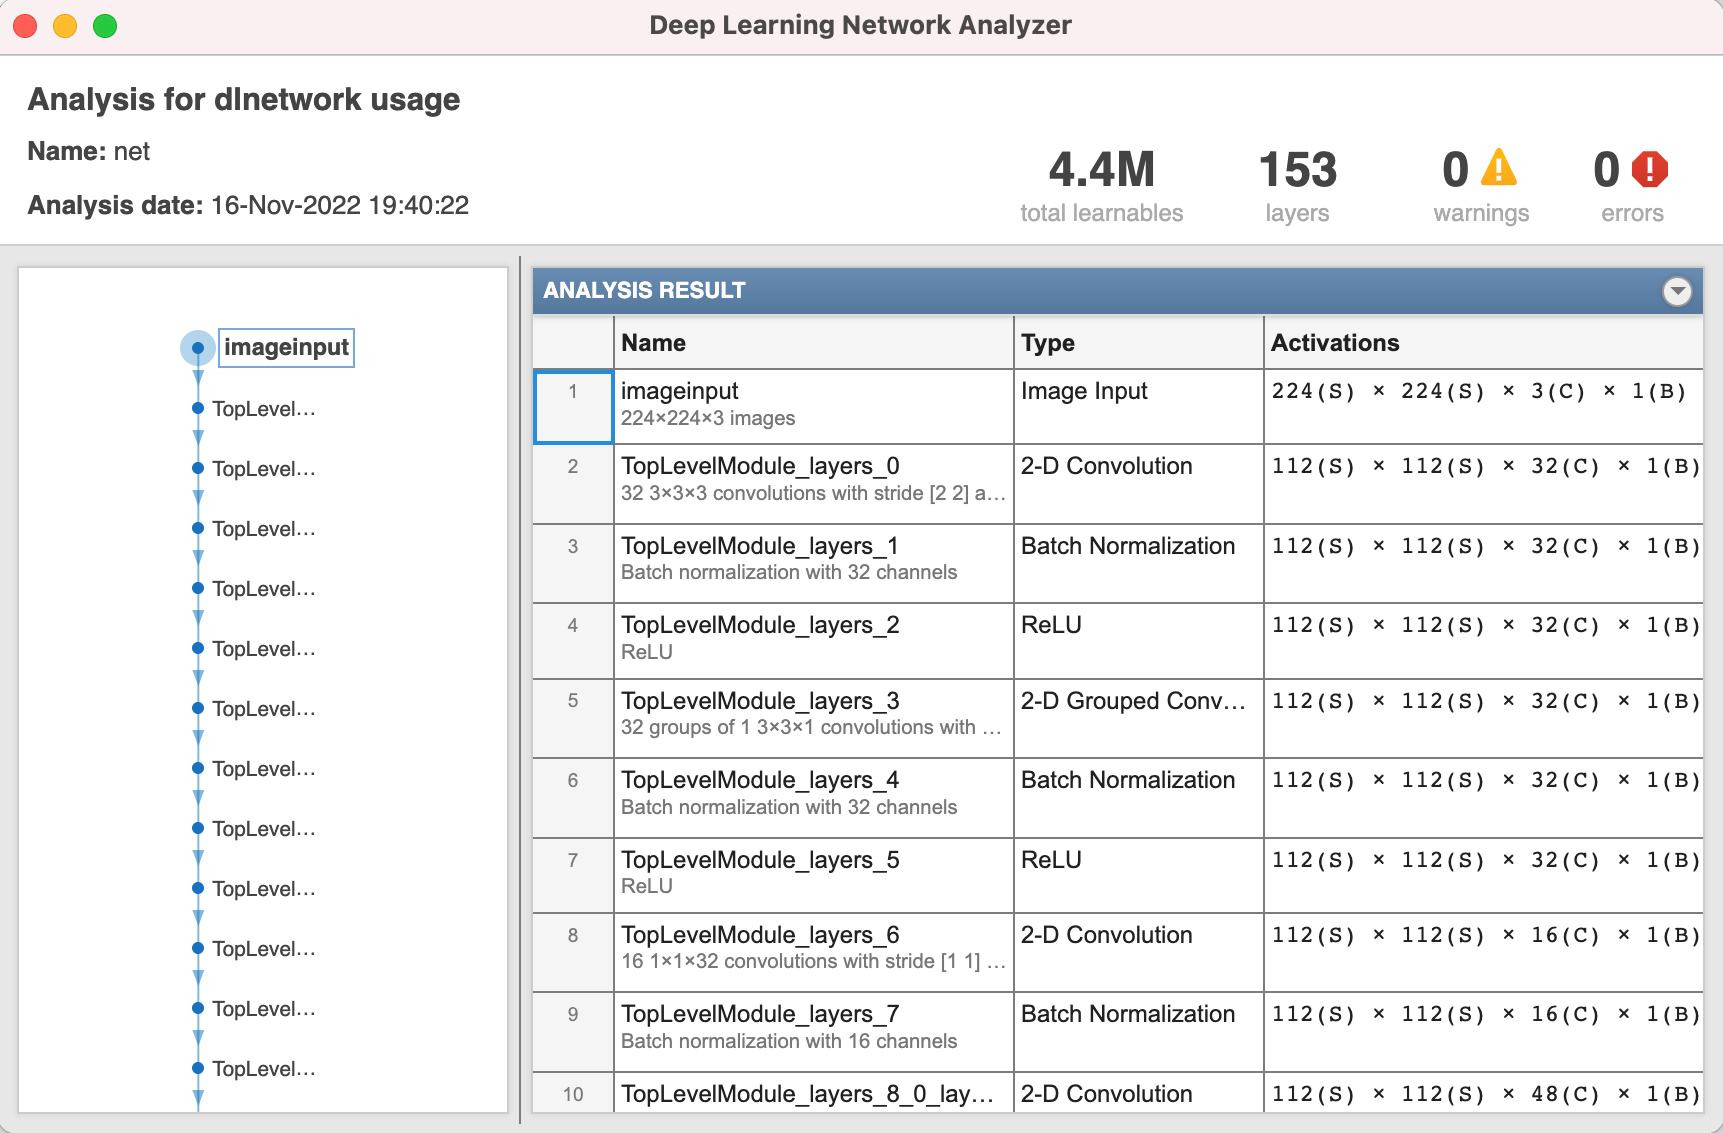1723x1133 pixels.
Task: Click the Activations column header
Action: tap(1483, 343)
